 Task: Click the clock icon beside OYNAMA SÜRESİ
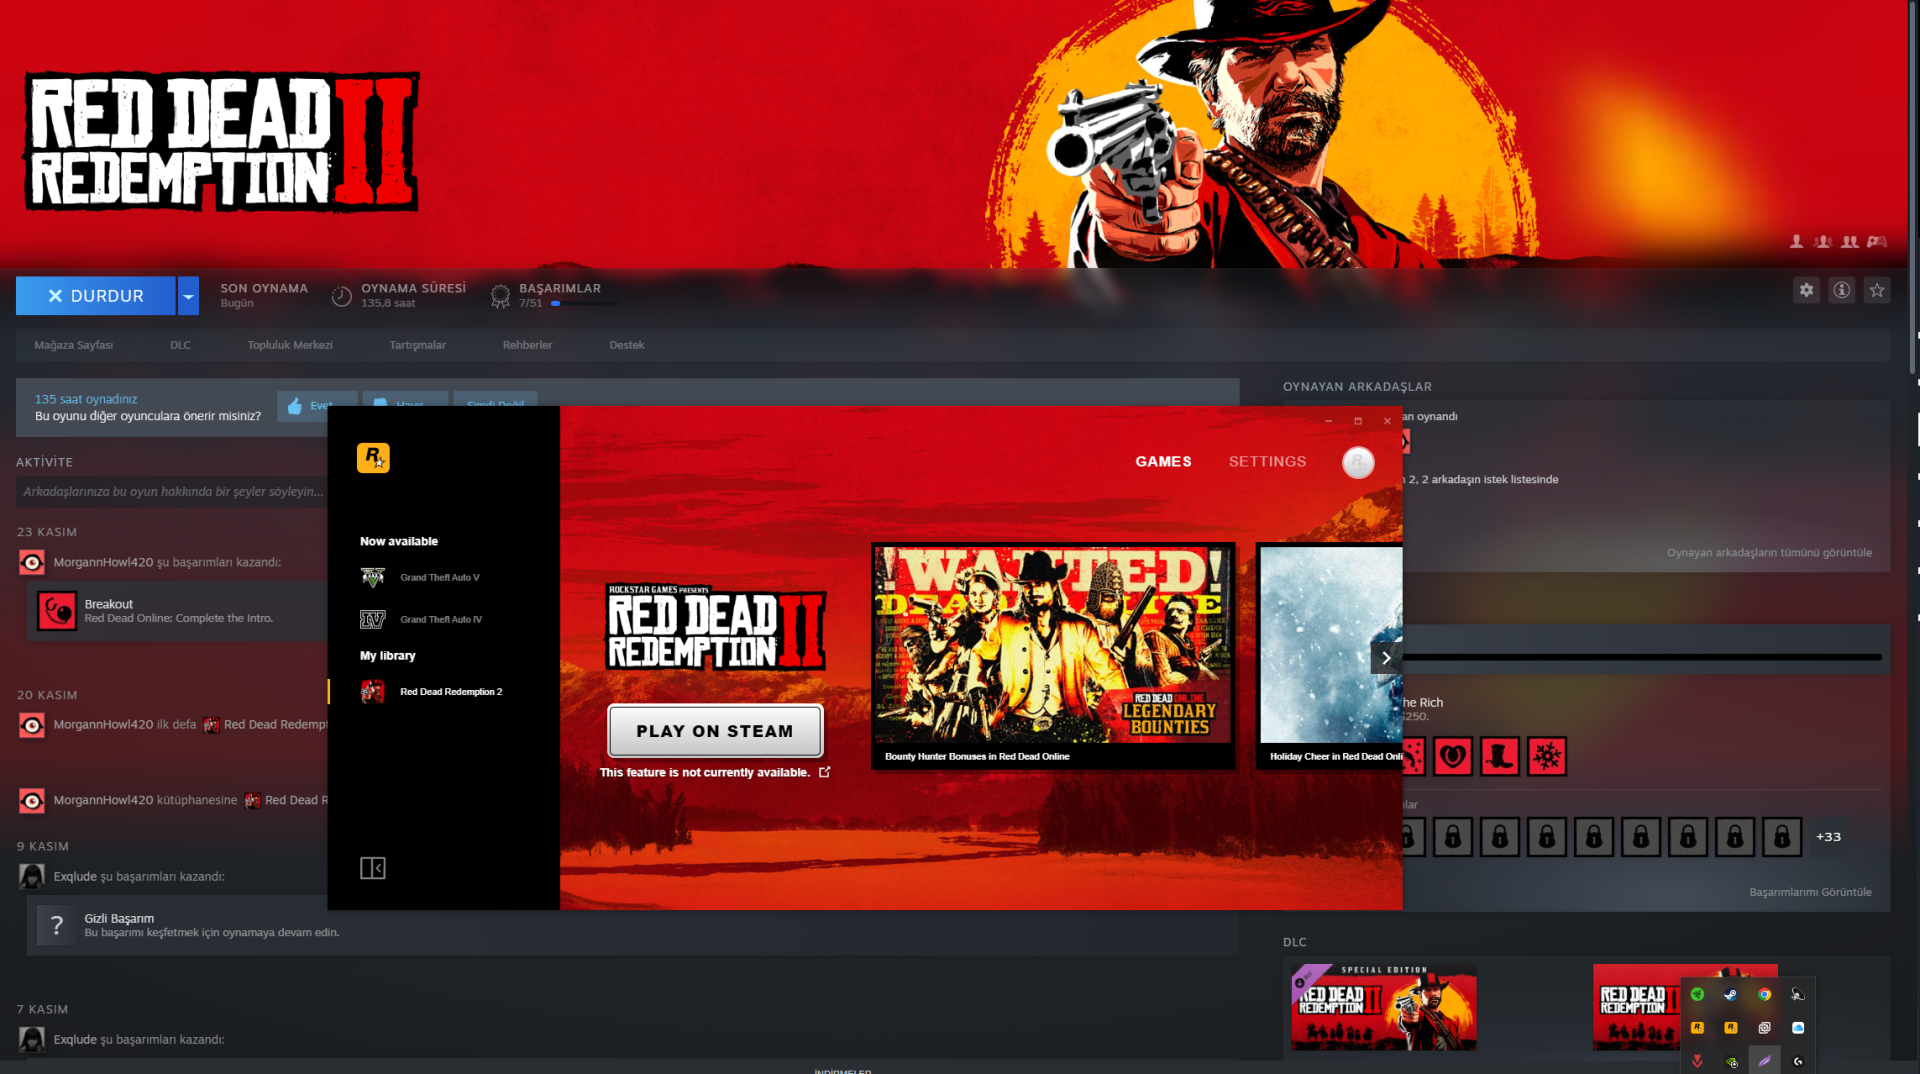(342, 296)
